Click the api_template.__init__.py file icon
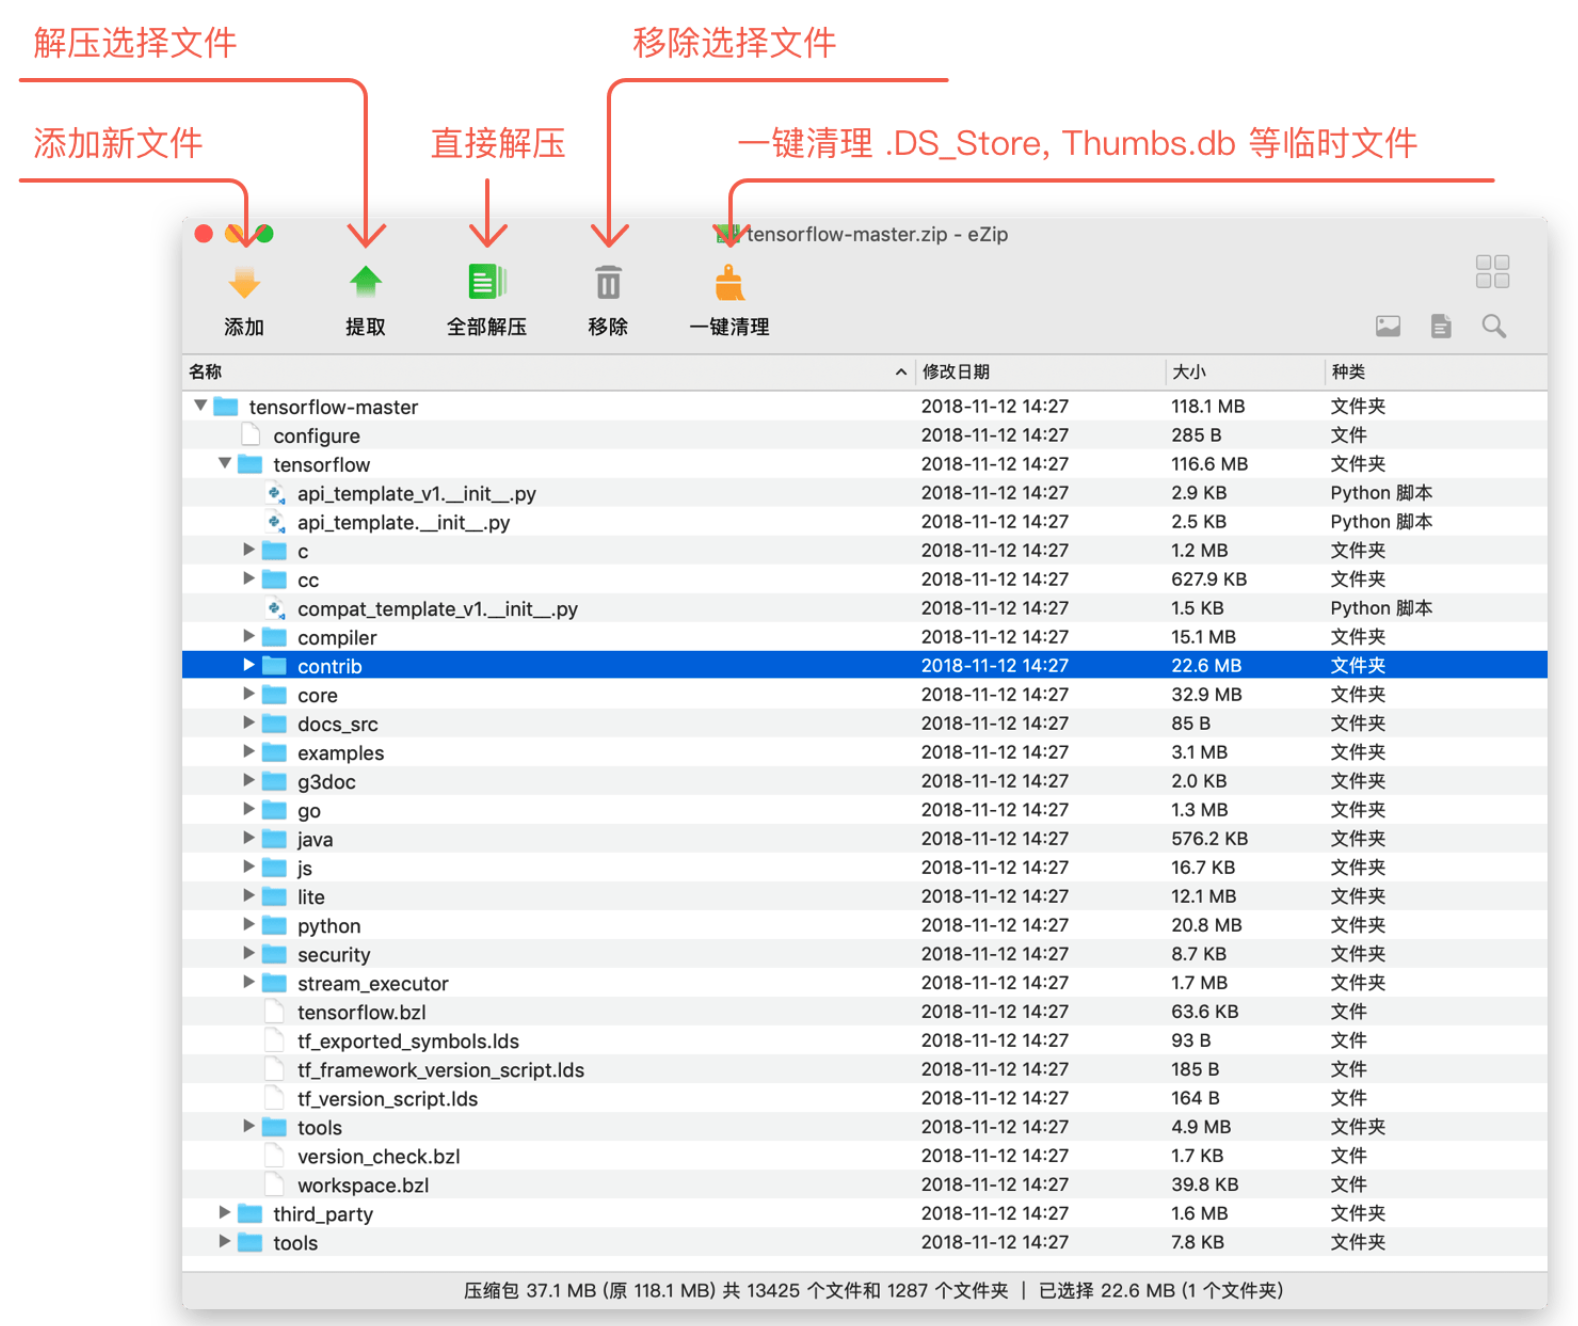Image resolution: width=1578 pixels, height=1326 pixels. pyautogui.click(x=274, y=522)
